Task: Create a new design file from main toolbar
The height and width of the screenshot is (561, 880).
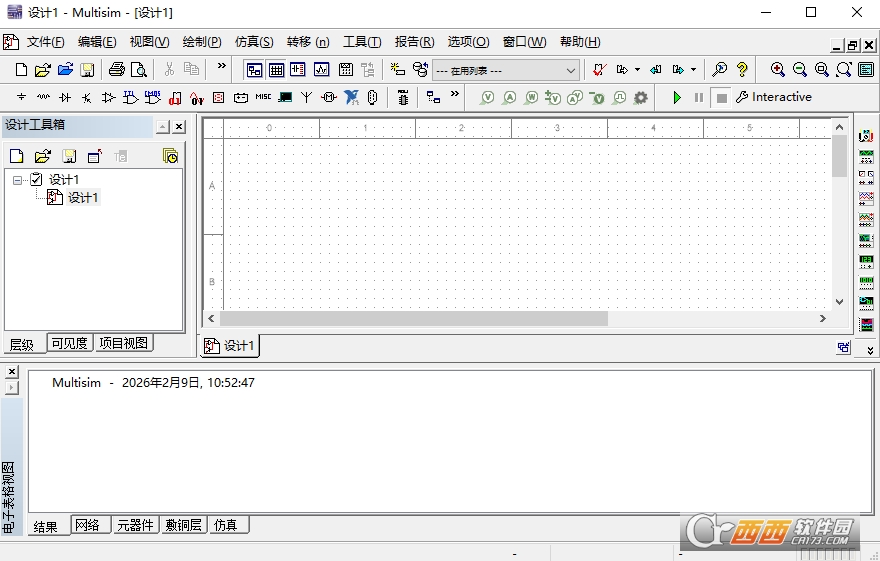Action: 21,70
